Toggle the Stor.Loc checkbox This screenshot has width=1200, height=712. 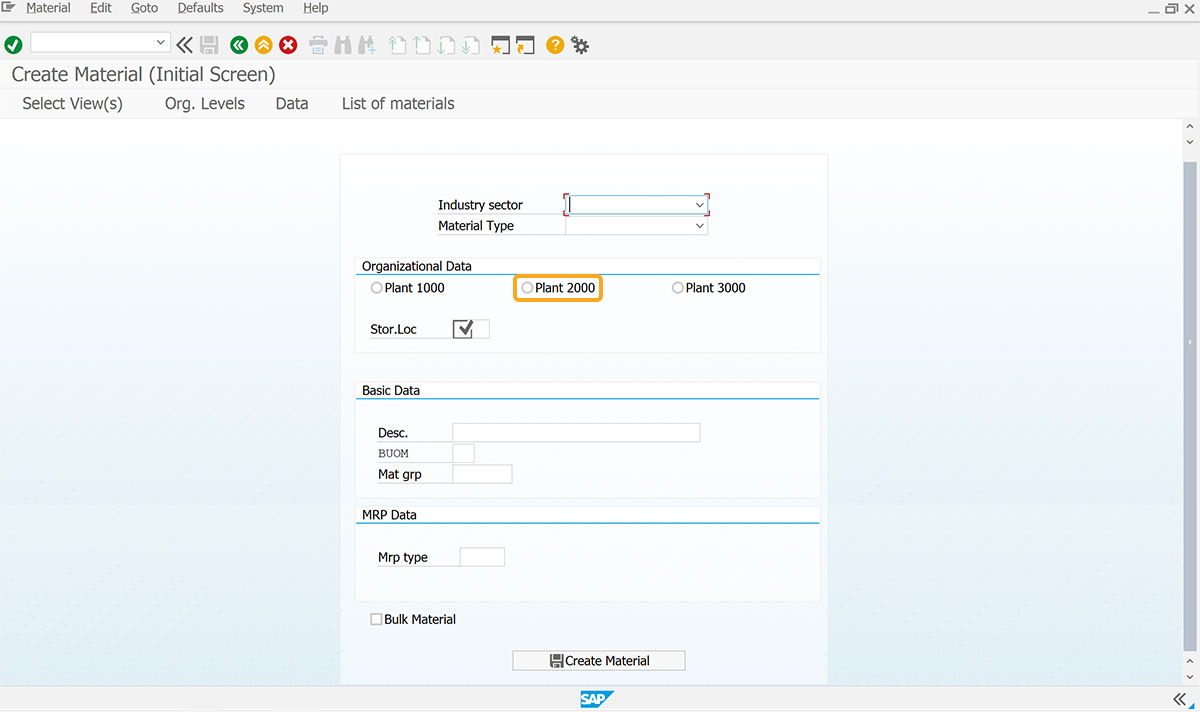tap(463, 329)
